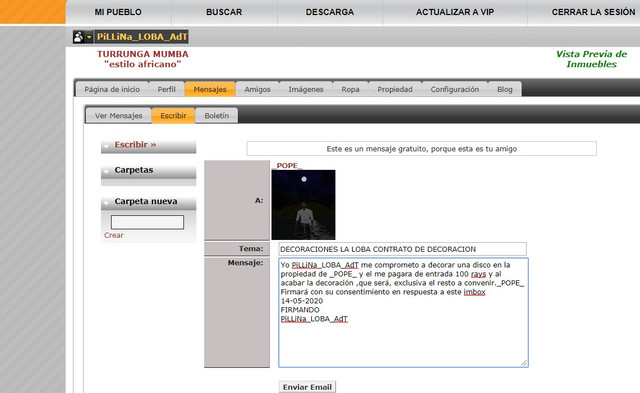This screenshot has height=393, width=640.
Task: Collapse the Carpeta nueva sidebar section
Action: coord(148,202)
